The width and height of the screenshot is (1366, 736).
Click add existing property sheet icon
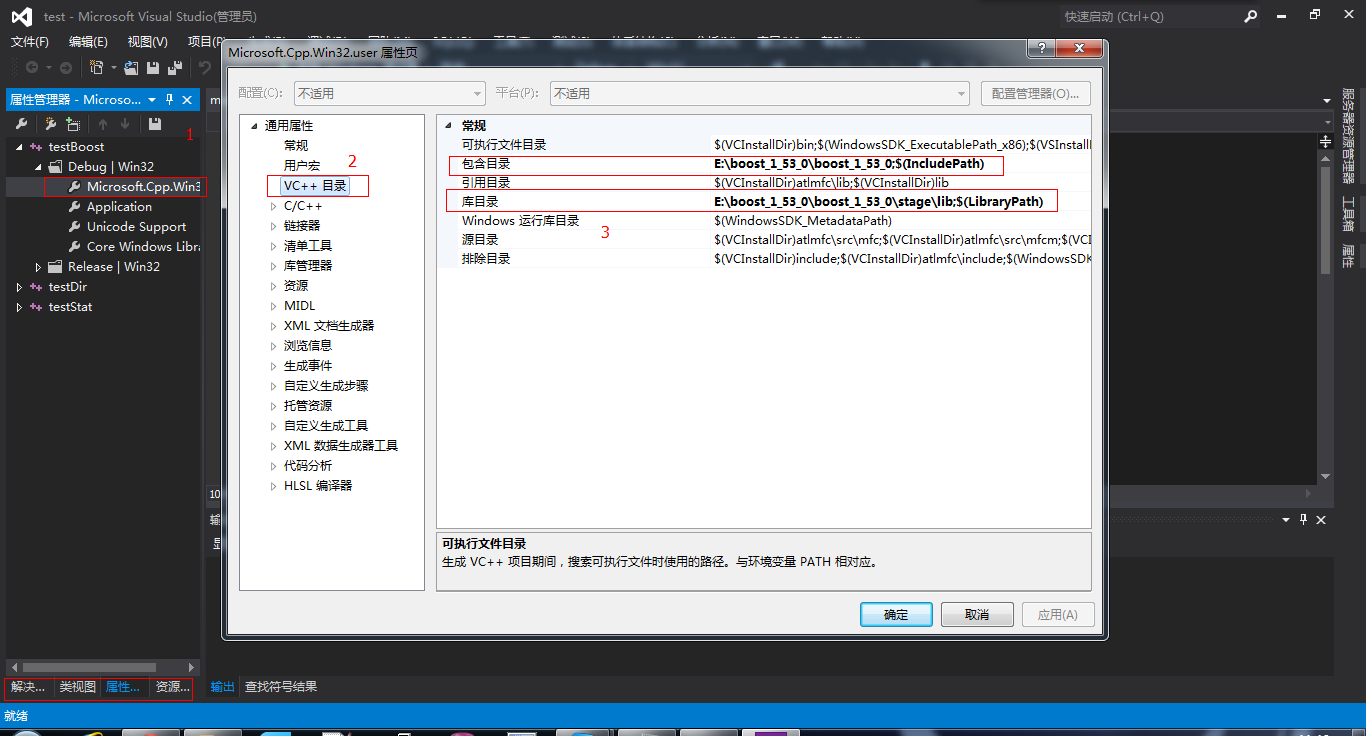click(73, 124)
